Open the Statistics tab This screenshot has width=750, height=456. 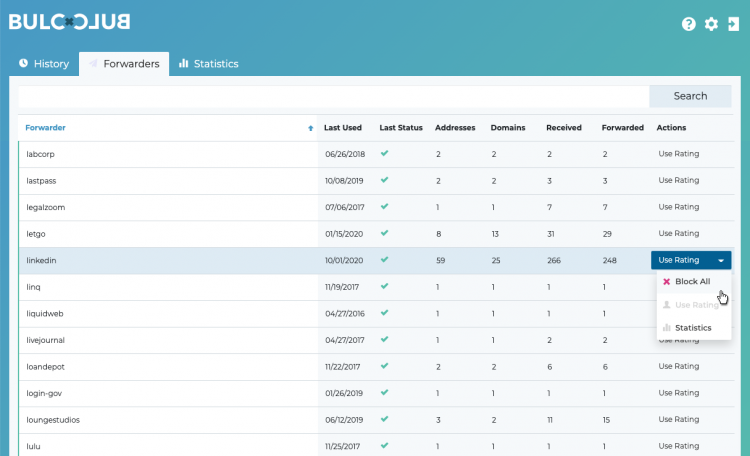pyautogui.click(x=209, y=64)
